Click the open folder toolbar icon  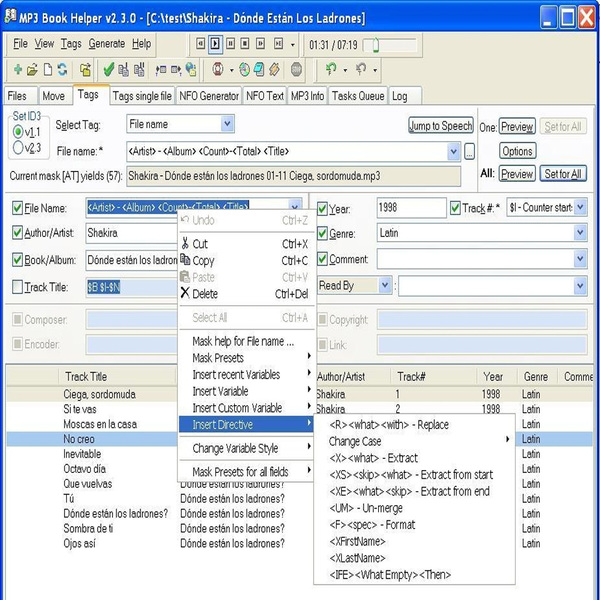[x=33, y=70]
